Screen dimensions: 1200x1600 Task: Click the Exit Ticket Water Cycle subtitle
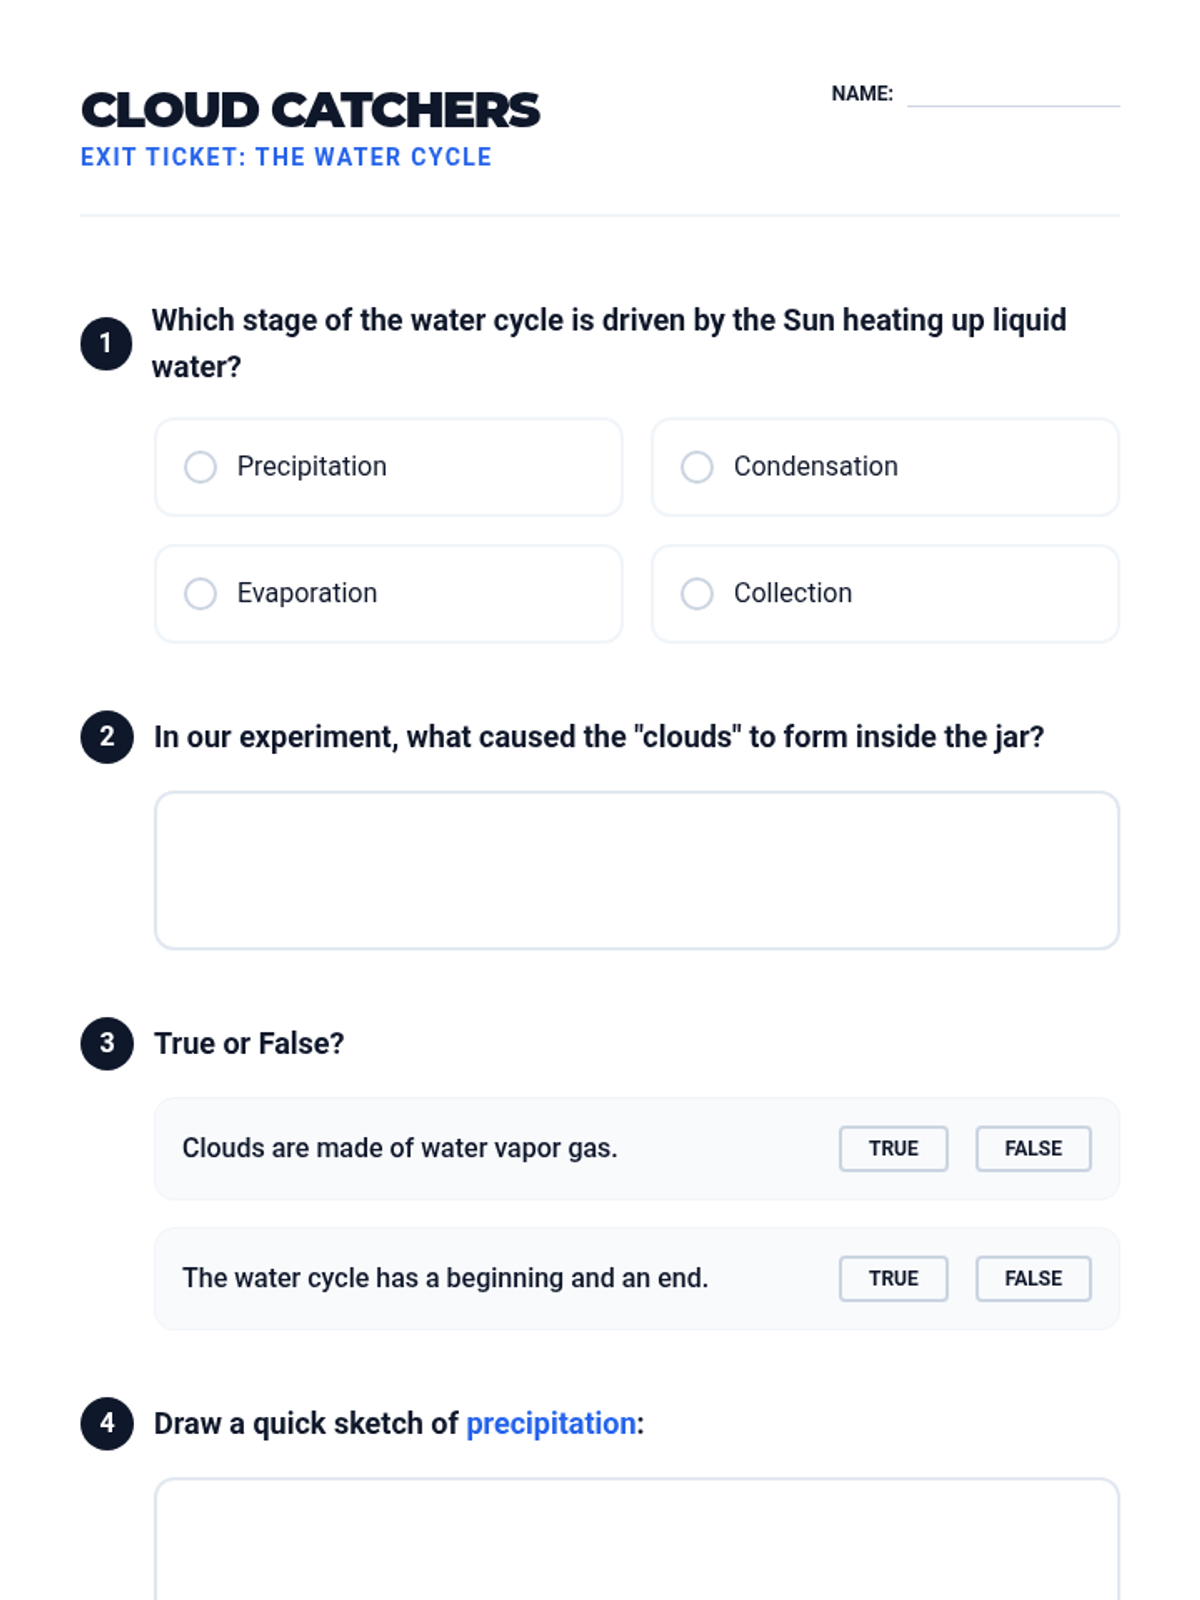[x=286, y=158]
